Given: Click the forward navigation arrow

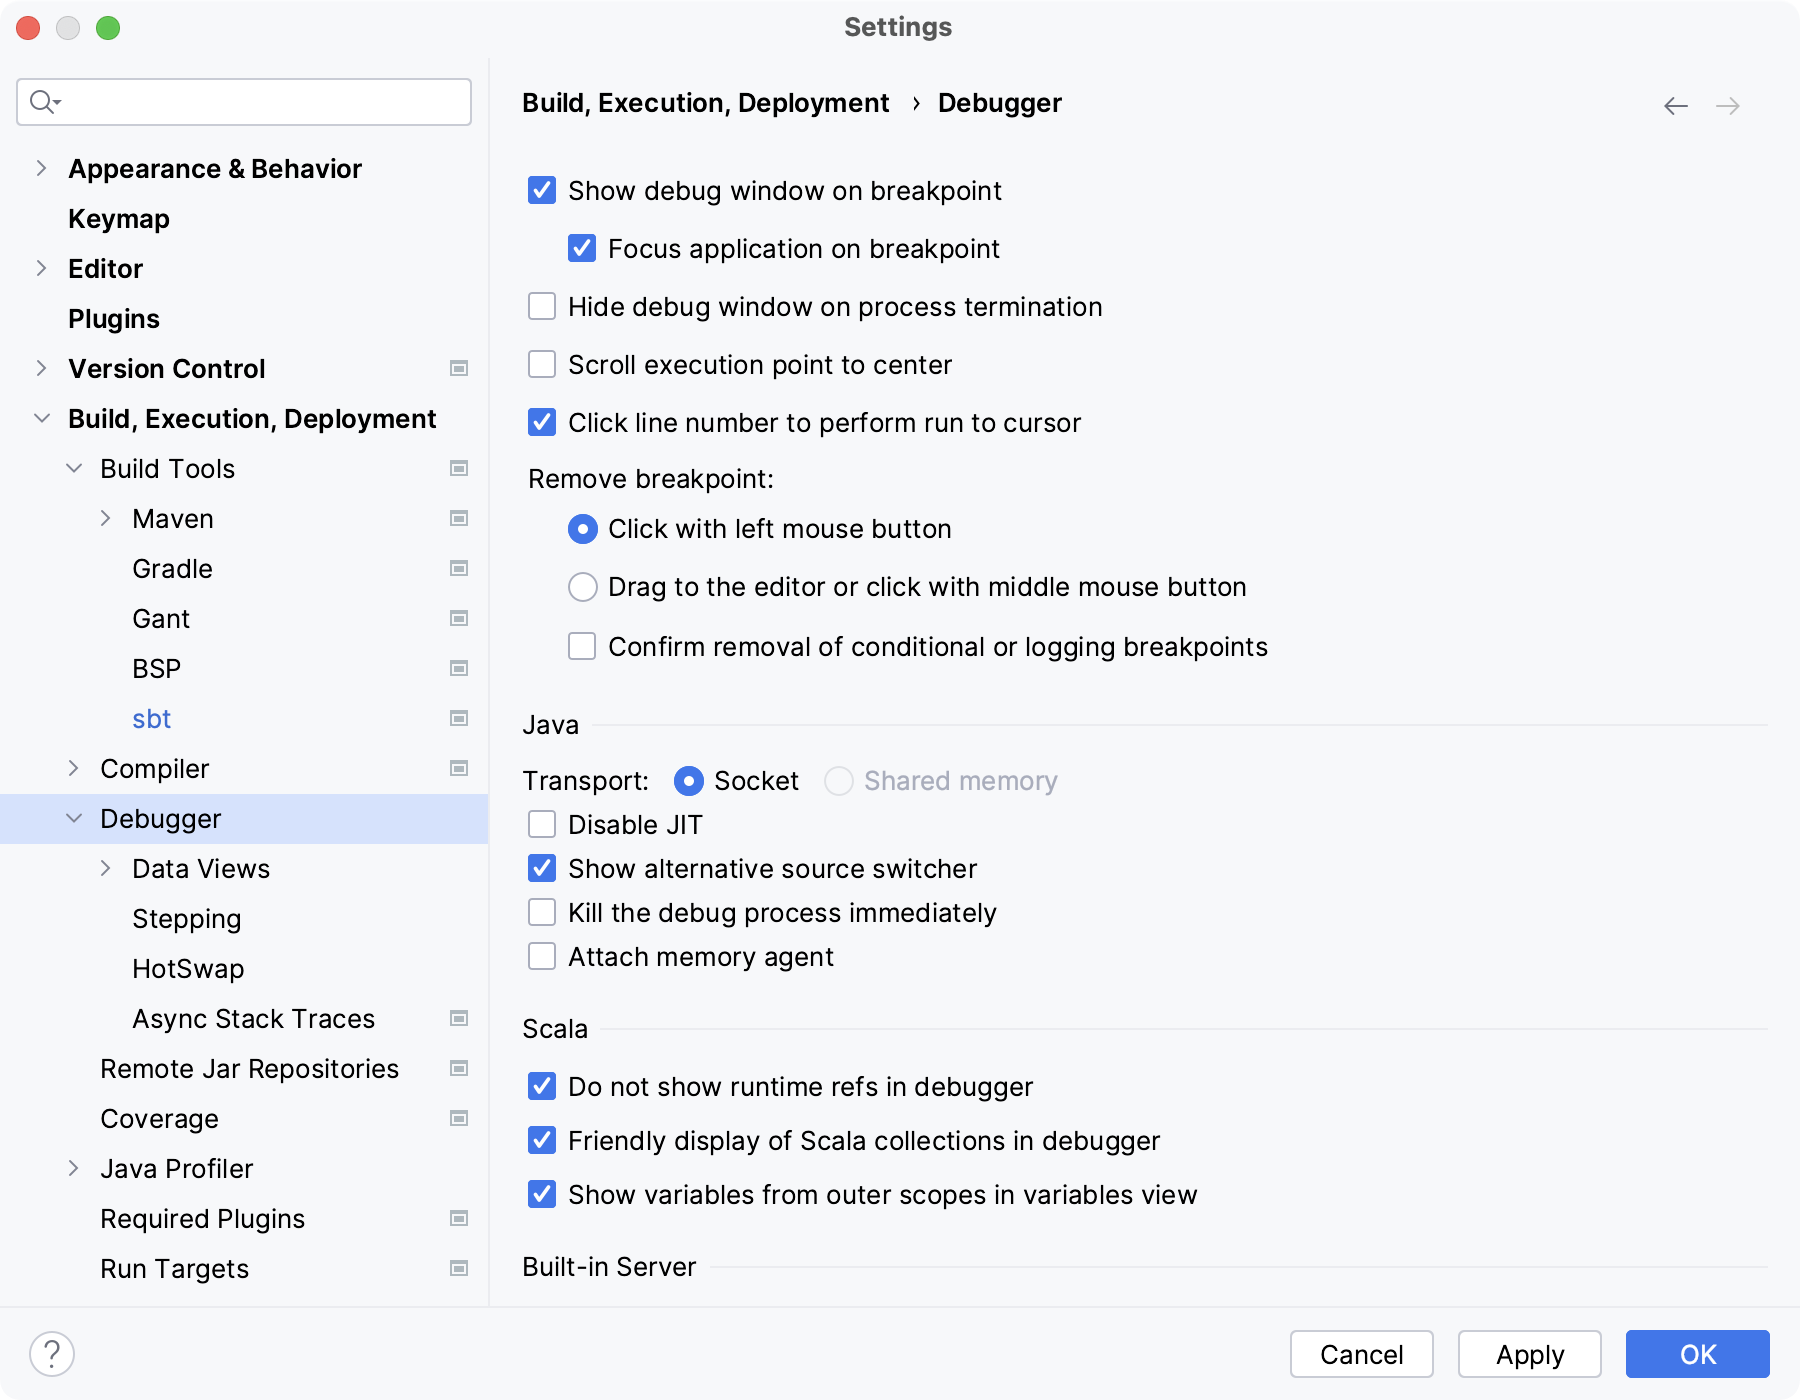Looking at the screenshot, I should (x=1729, y=104).
